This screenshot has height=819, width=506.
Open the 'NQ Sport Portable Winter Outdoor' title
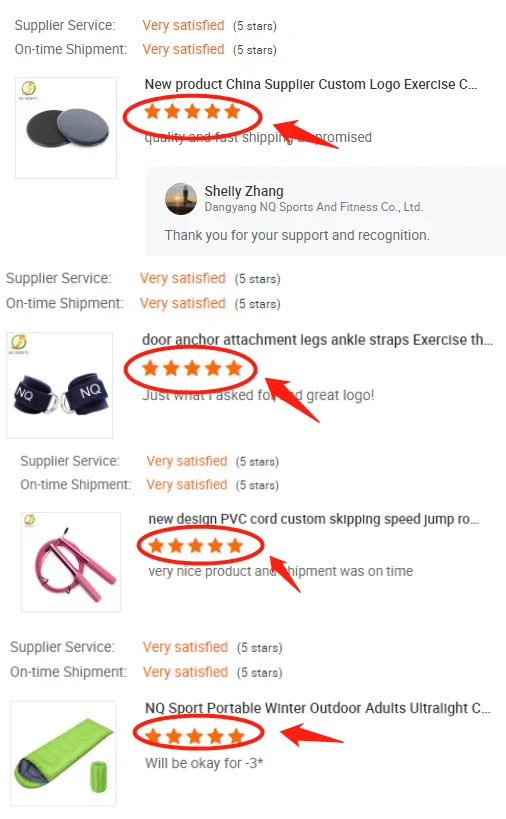click(x=317, y=708)
